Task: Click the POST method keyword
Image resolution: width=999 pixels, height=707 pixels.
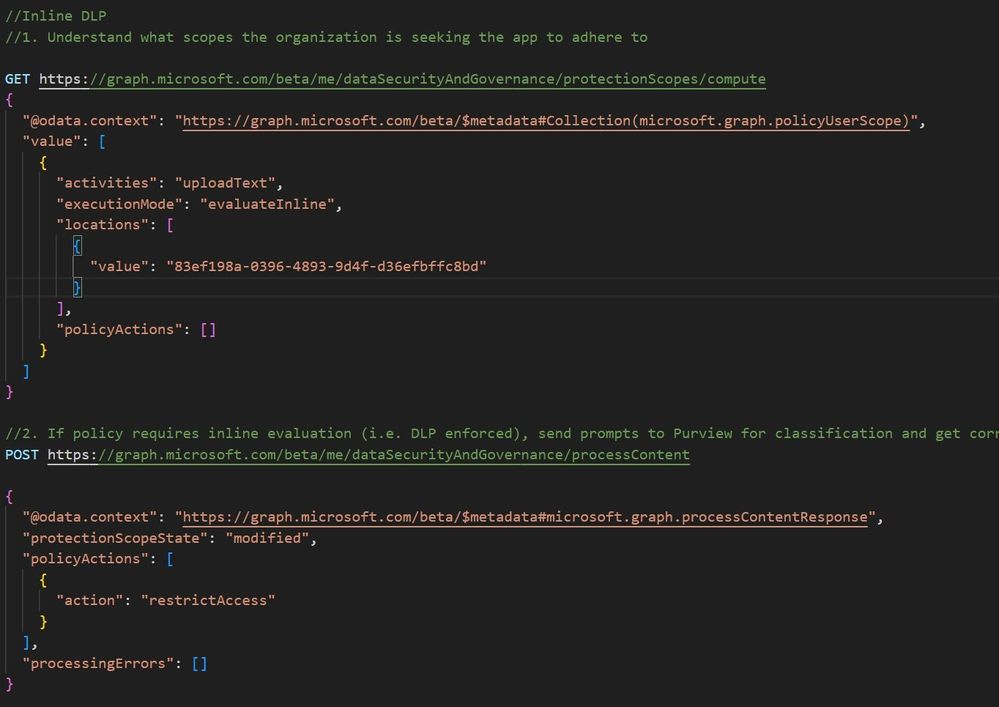Action: [22, 455]
